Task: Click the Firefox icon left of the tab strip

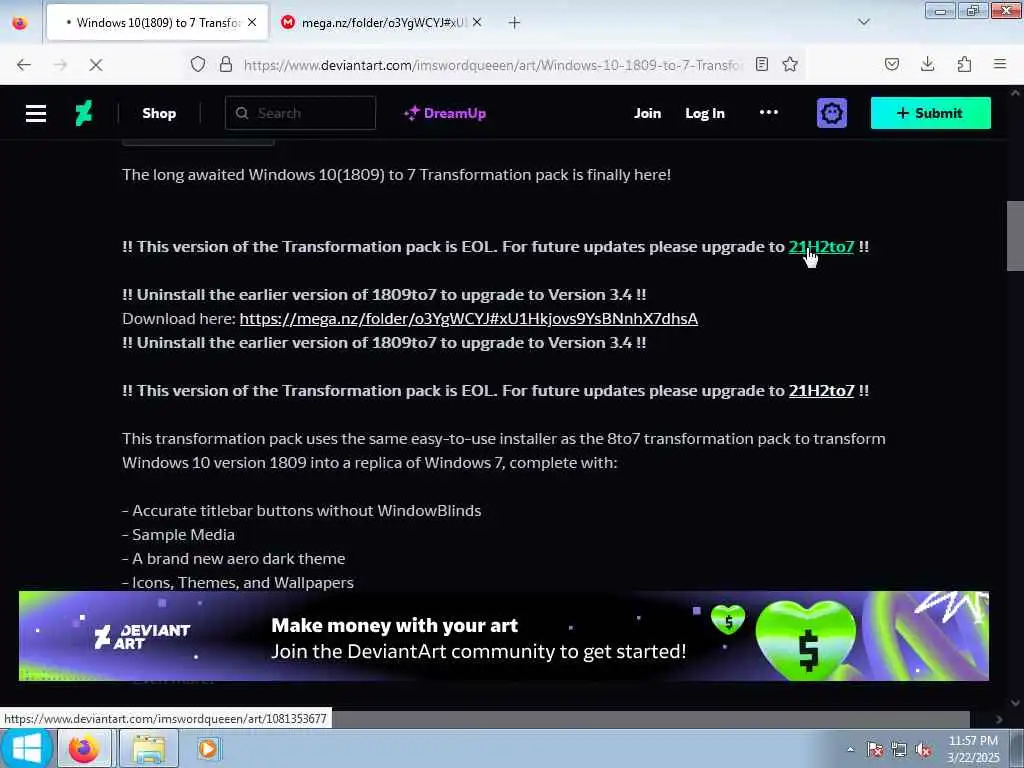Action: click(x=20, y=23)
